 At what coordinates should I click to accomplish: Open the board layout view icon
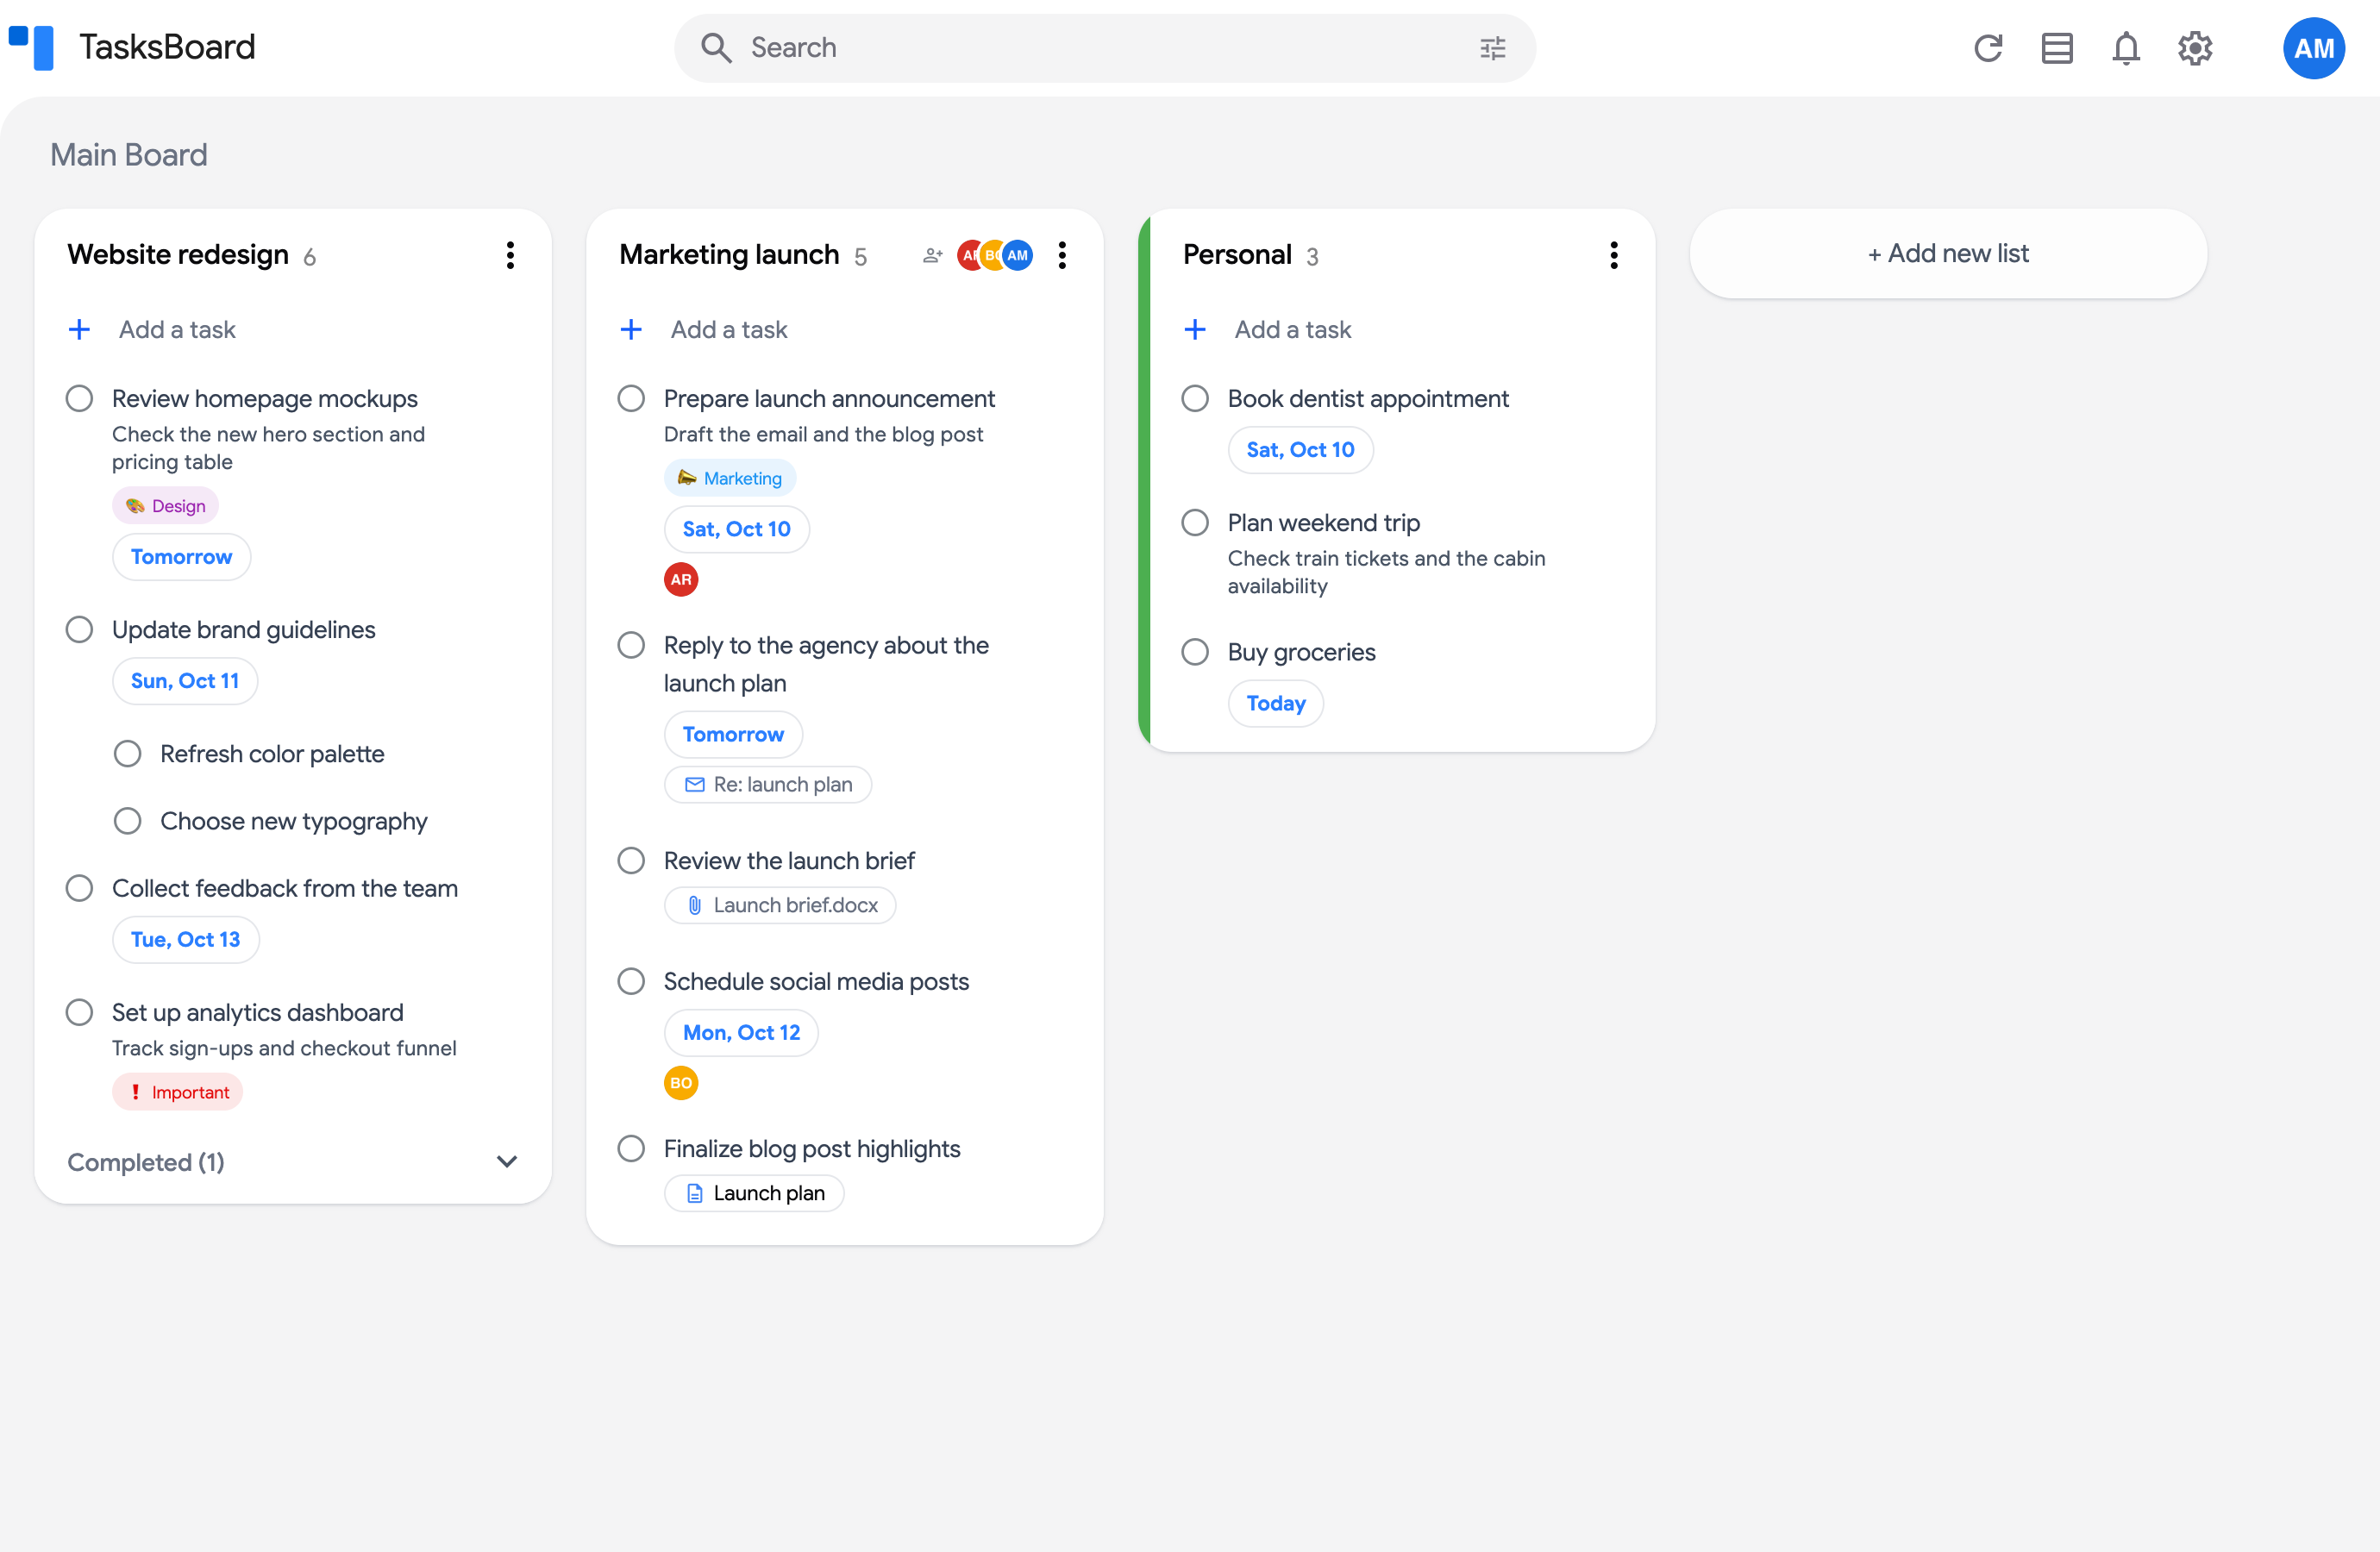pyautogui.click(x=2057, y=48)
